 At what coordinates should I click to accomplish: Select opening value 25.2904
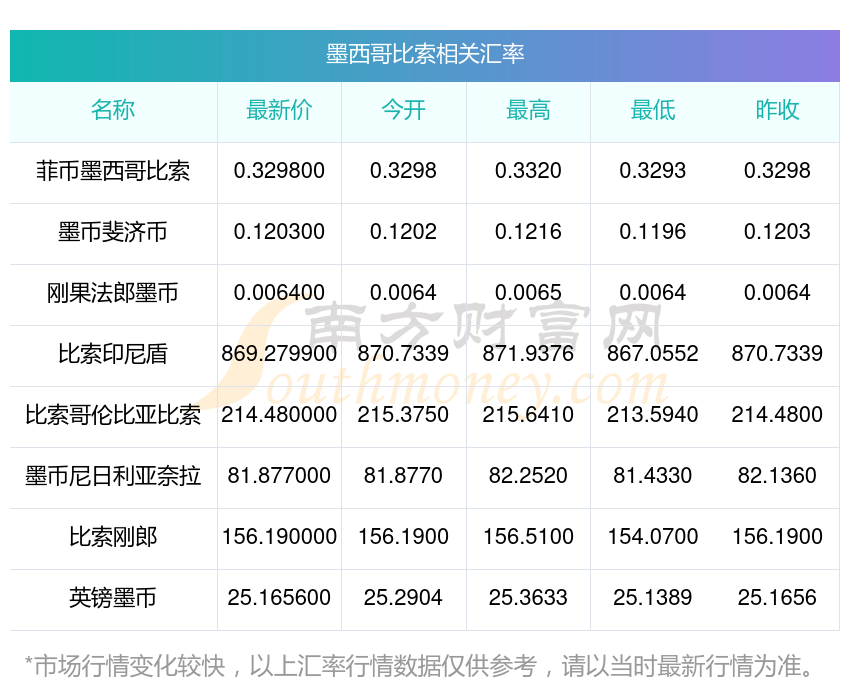403,598
